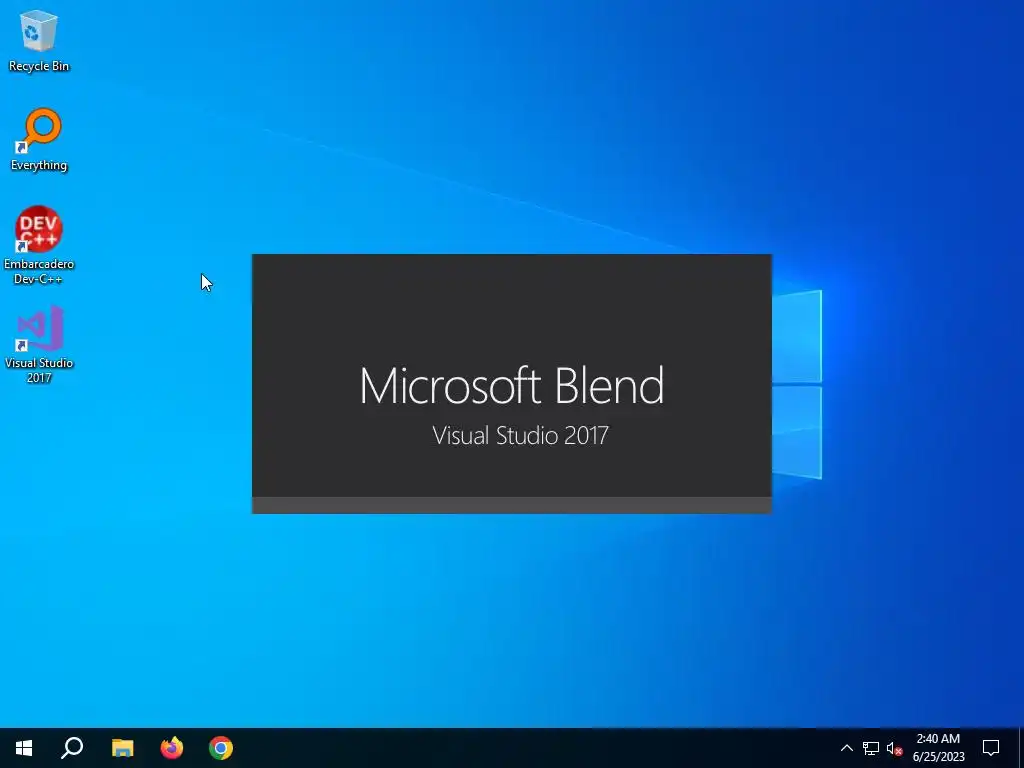Image resolution: width=1024 pixels, height=768 pixels.
Task: Open the notification Action Center
Action: coord(991,748)
